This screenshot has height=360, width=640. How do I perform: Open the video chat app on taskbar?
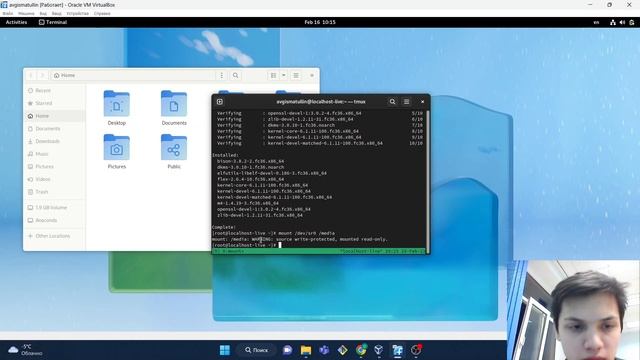tap(287, 350)
